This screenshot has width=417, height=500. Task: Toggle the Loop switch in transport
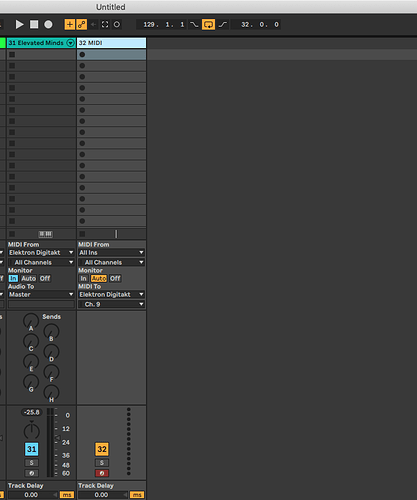208,24
